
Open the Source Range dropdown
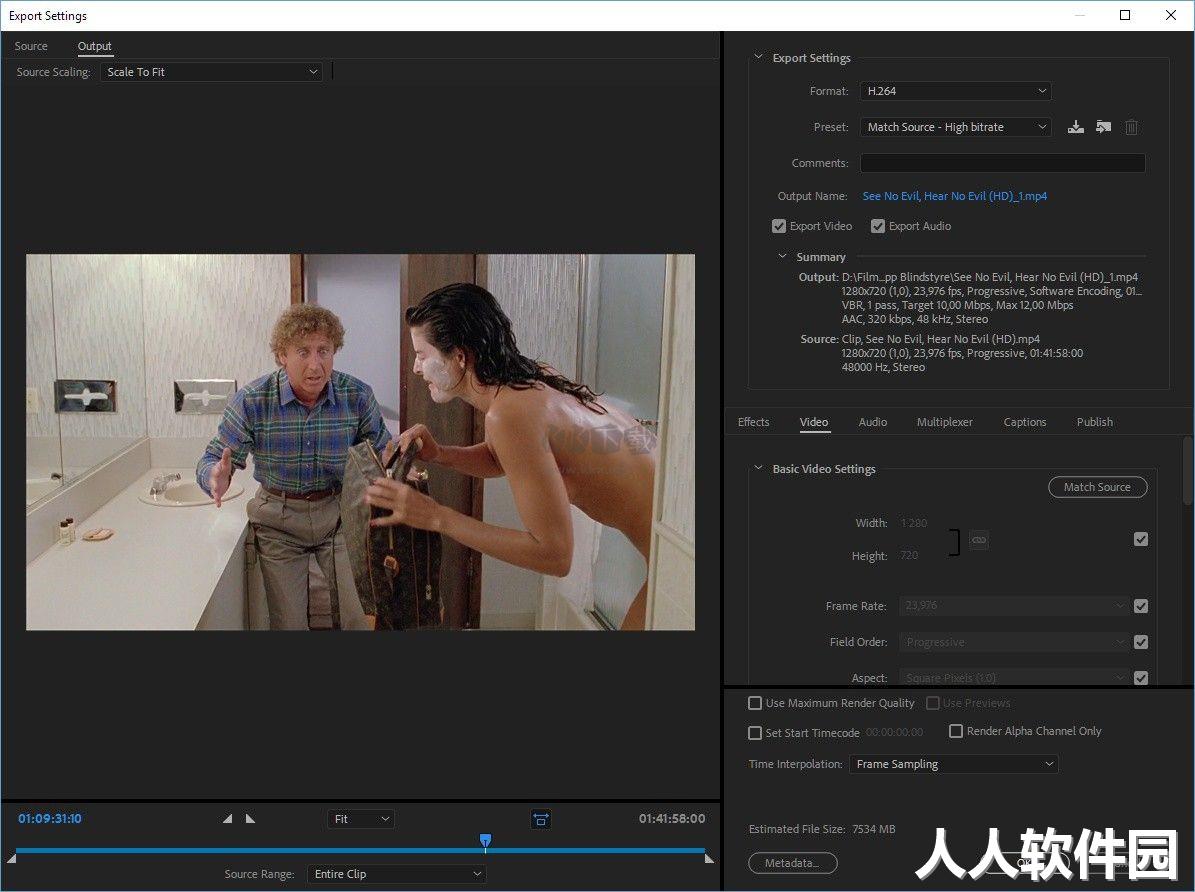pyautogui.click(x=396, y=874)
